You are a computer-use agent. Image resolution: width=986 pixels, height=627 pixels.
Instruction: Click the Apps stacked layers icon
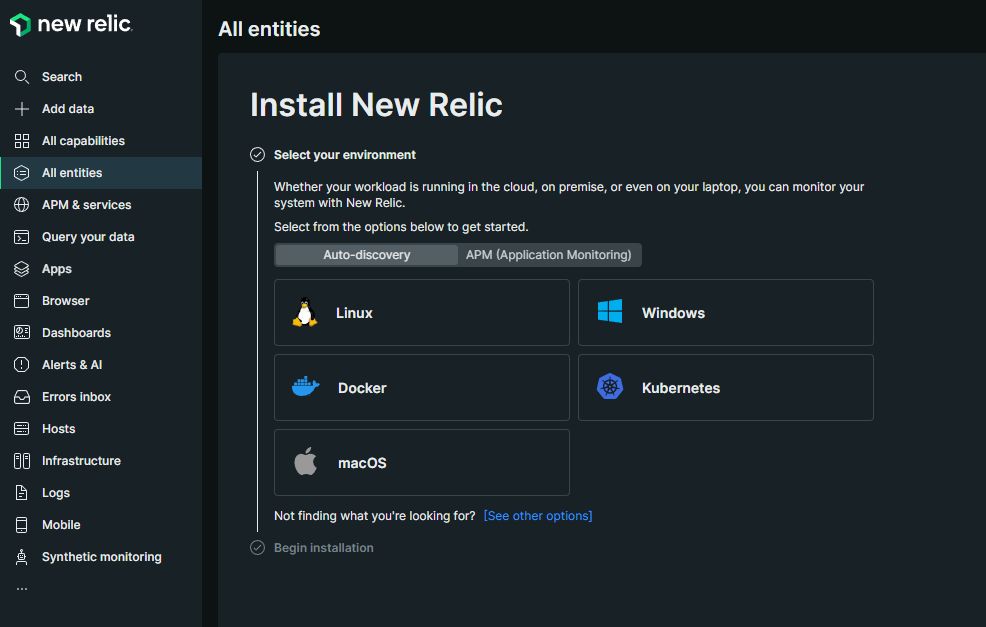(21, 269)
